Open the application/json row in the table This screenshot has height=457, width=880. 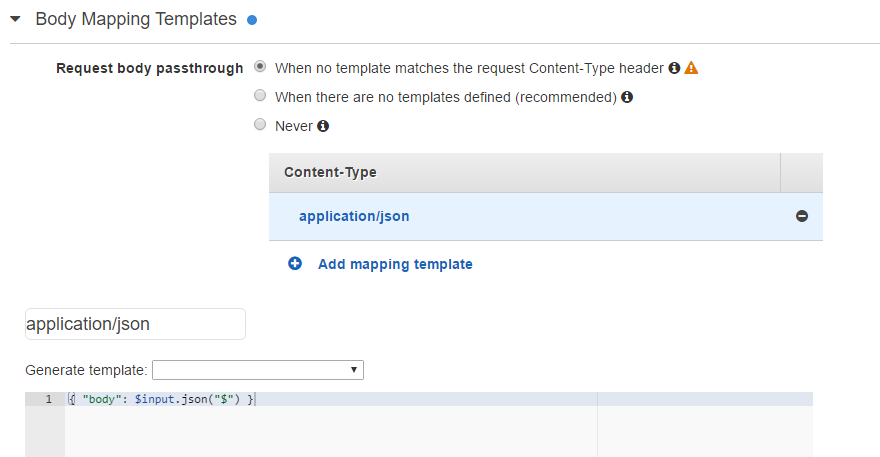[354, 216]
